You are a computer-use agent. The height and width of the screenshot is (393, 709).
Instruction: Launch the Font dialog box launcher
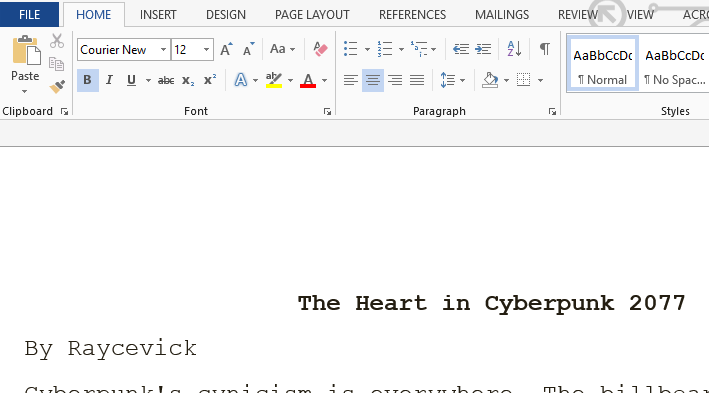327,112
